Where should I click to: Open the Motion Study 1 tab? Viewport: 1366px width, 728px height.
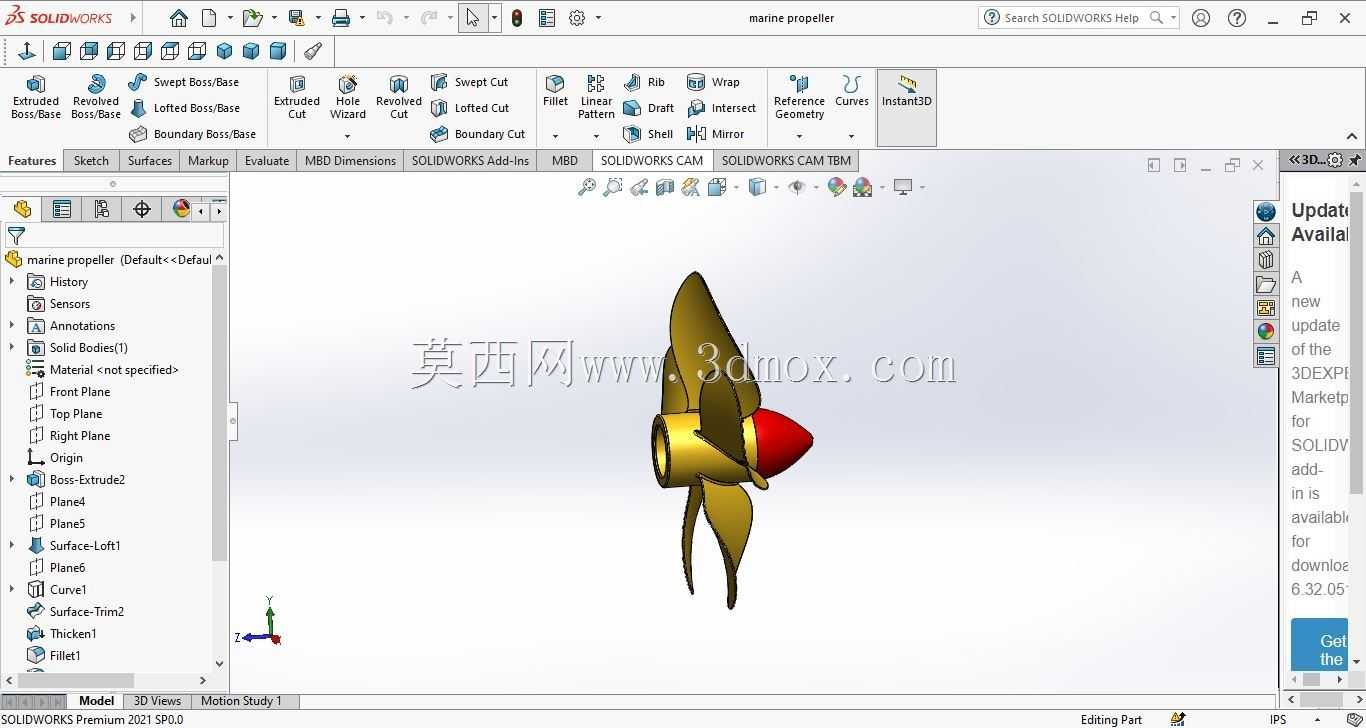(x=241, y=701)
